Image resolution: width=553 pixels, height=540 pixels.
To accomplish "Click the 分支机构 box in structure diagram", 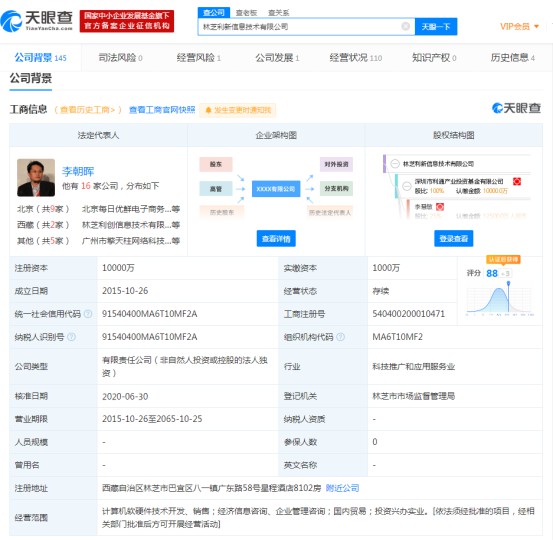I will coord(336,189).
